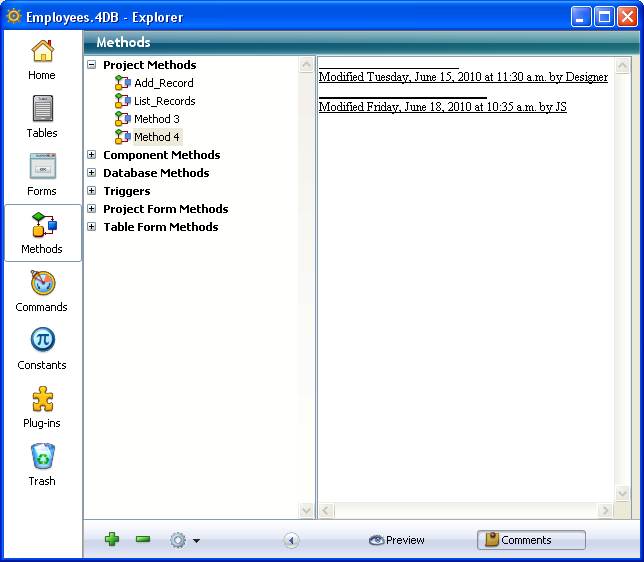
Task: Expand the Database Methods node
Action: (x=92, y=173)
